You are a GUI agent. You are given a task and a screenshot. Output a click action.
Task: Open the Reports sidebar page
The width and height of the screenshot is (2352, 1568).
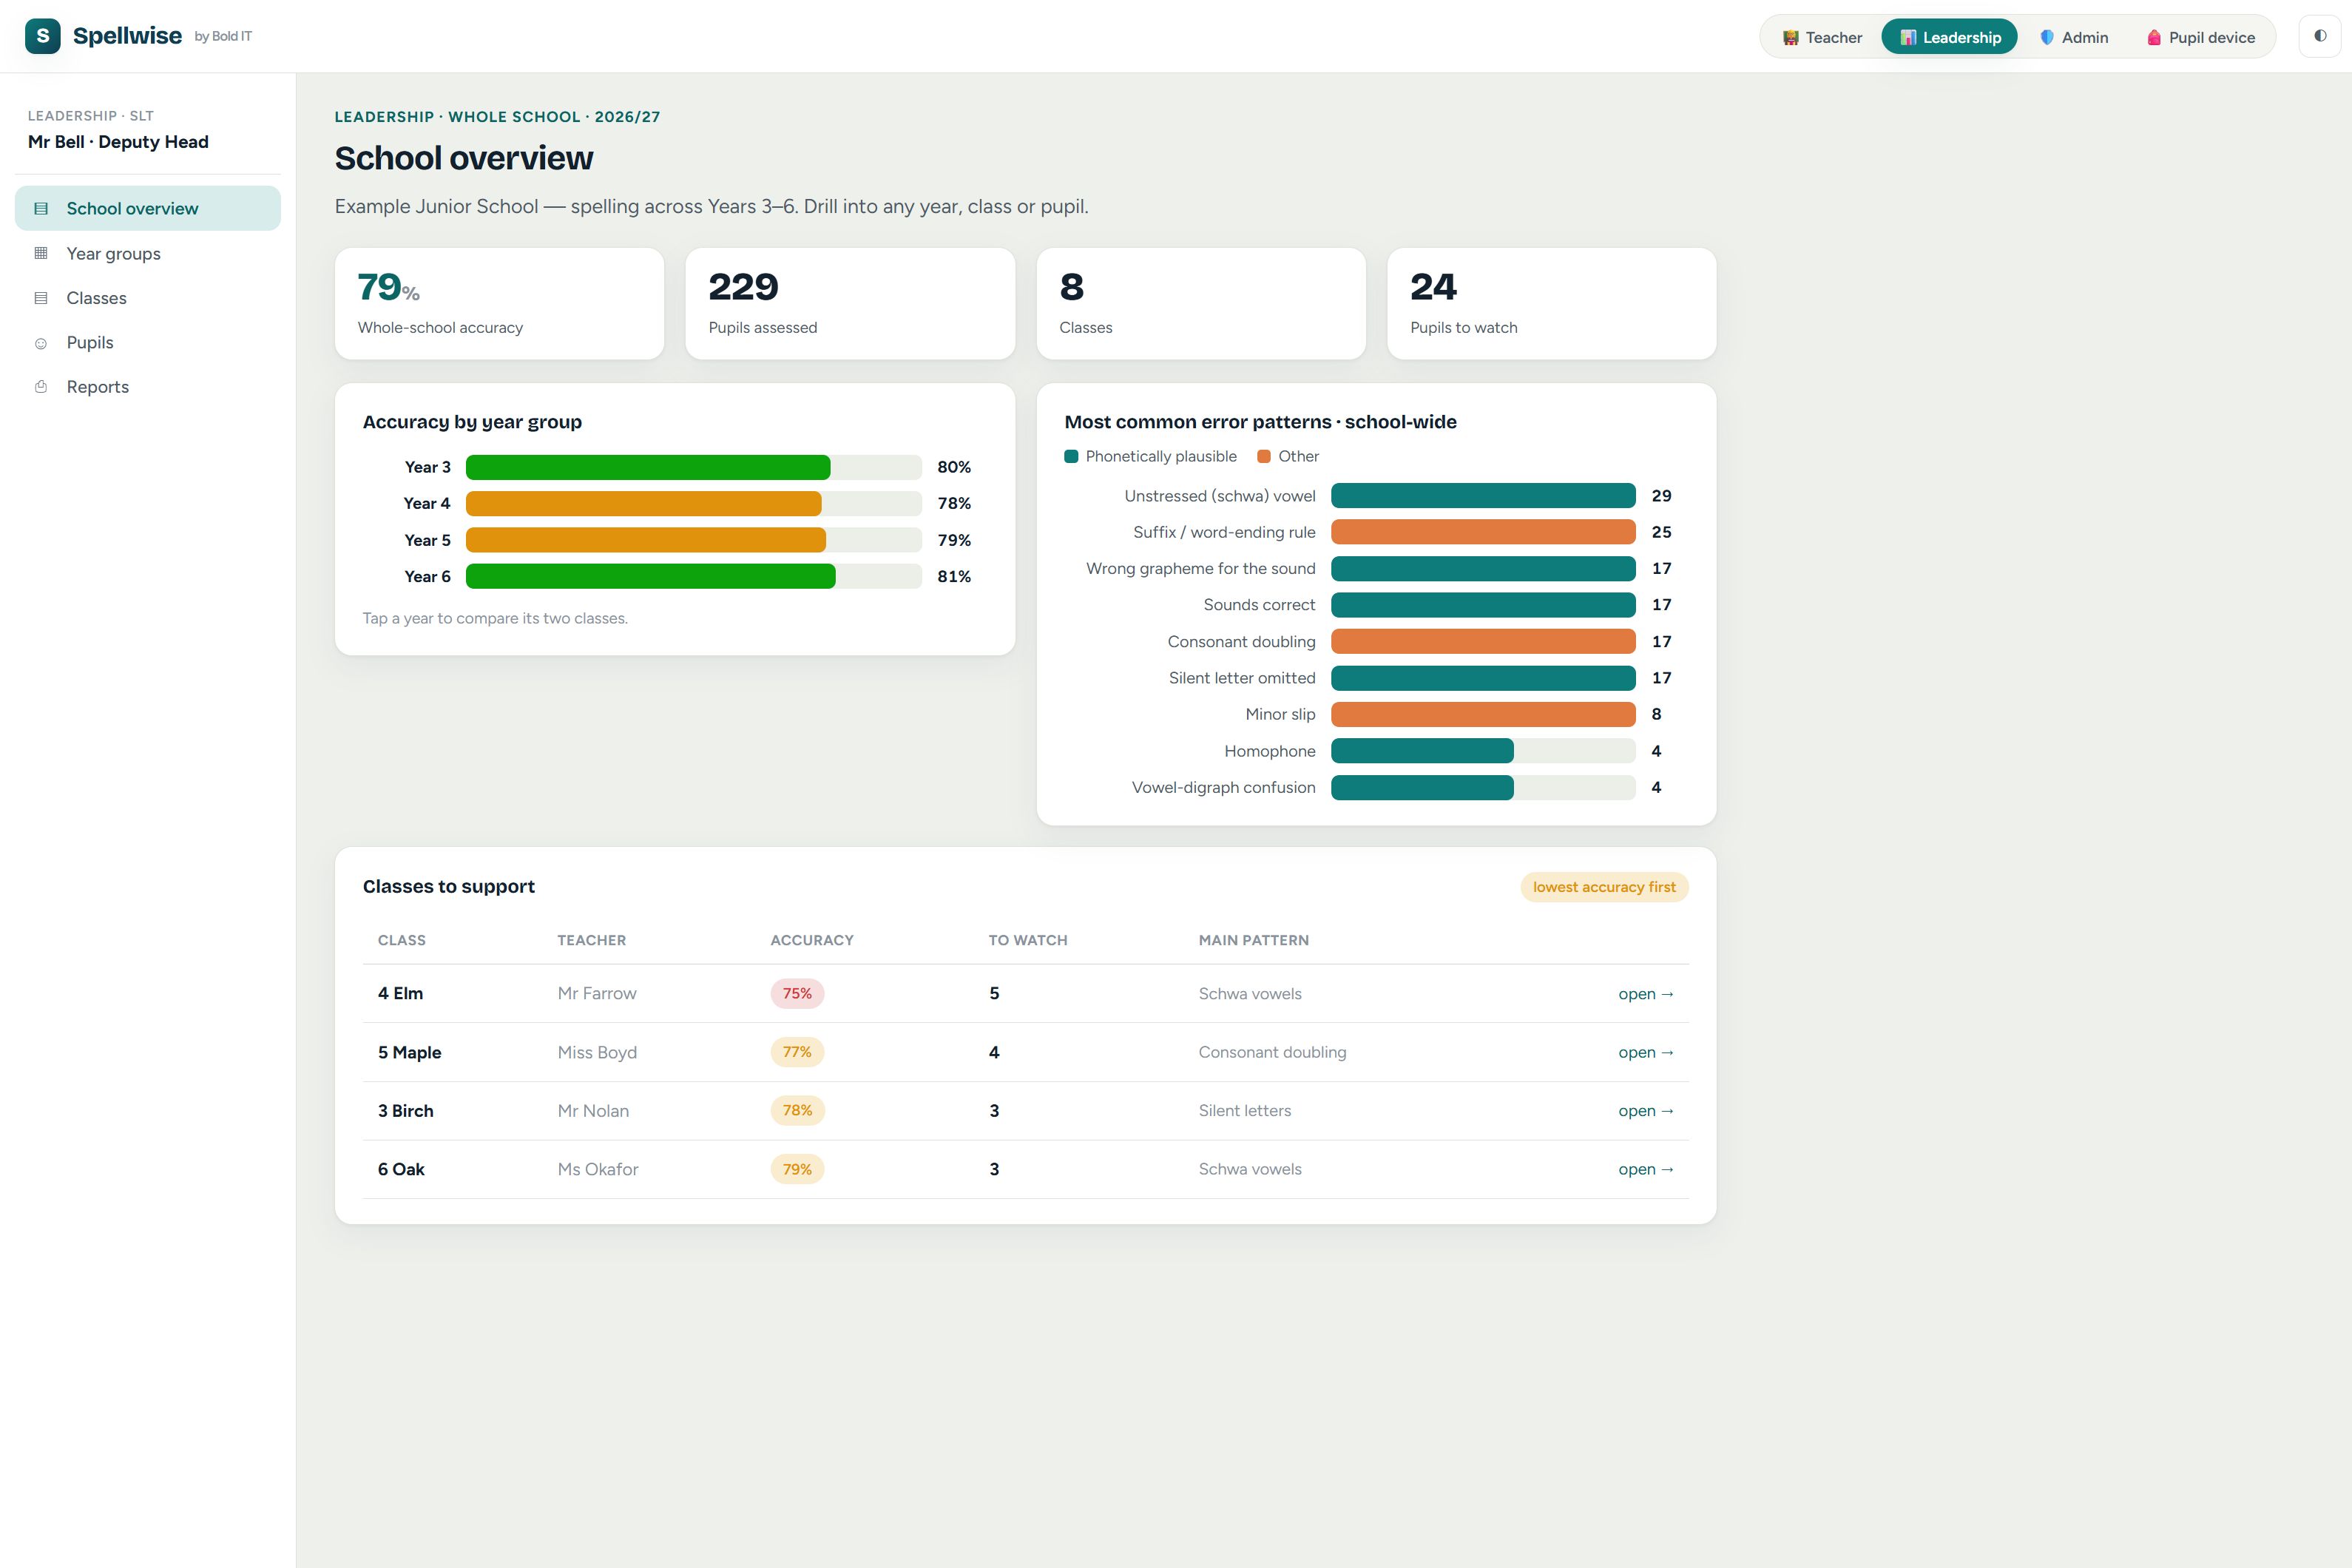(148, 387)
